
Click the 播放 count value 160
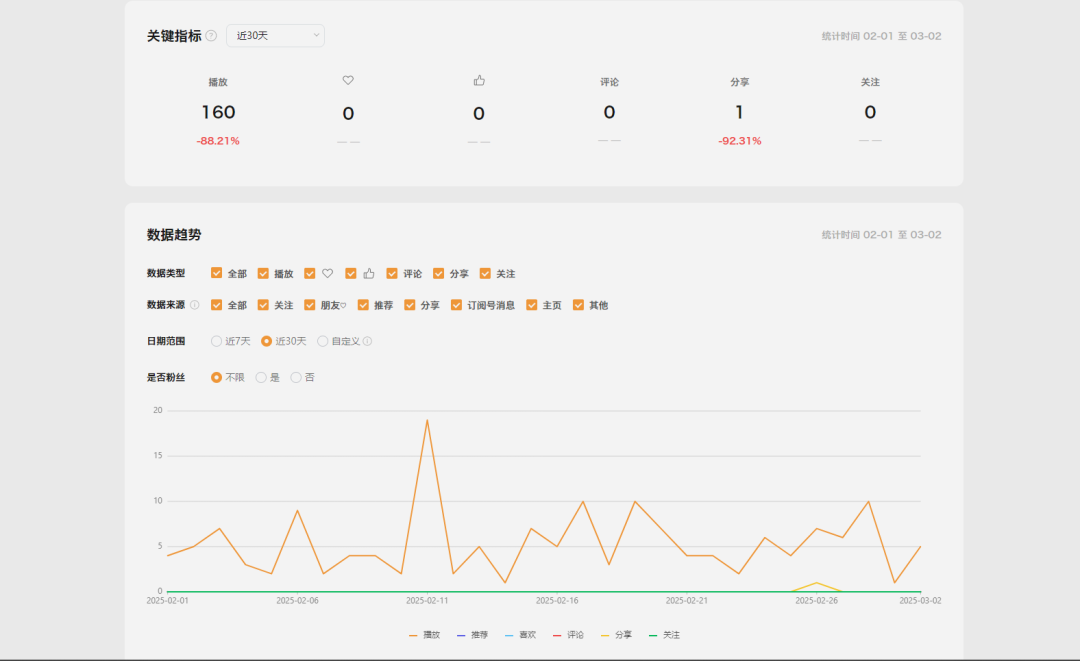click(x=218, y=112)
